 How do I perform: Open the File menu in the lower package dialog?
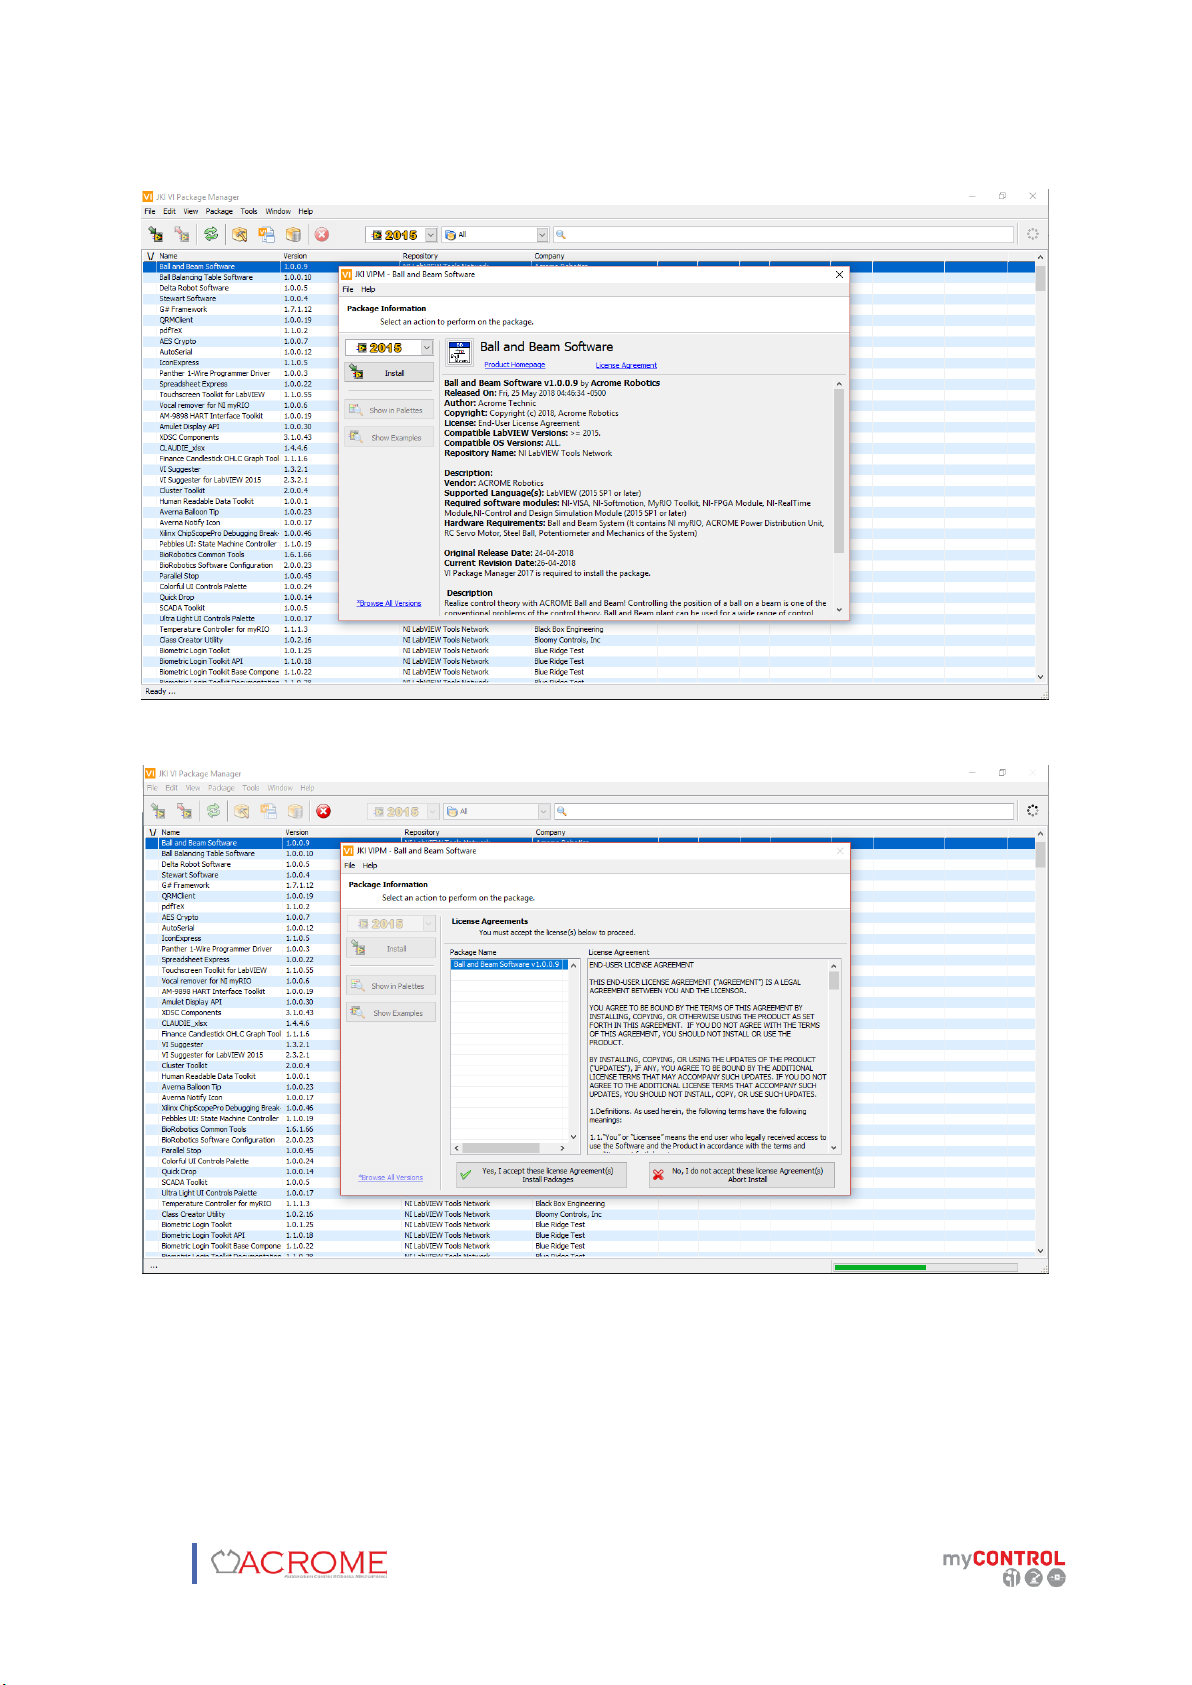click(350, 866)
